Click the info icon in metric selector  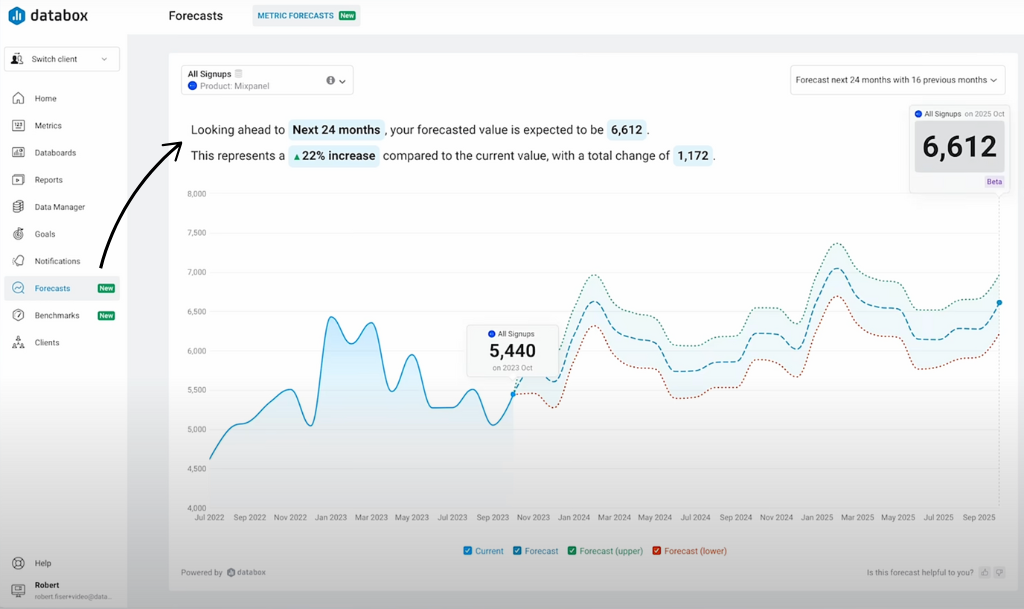pos(330,80)
